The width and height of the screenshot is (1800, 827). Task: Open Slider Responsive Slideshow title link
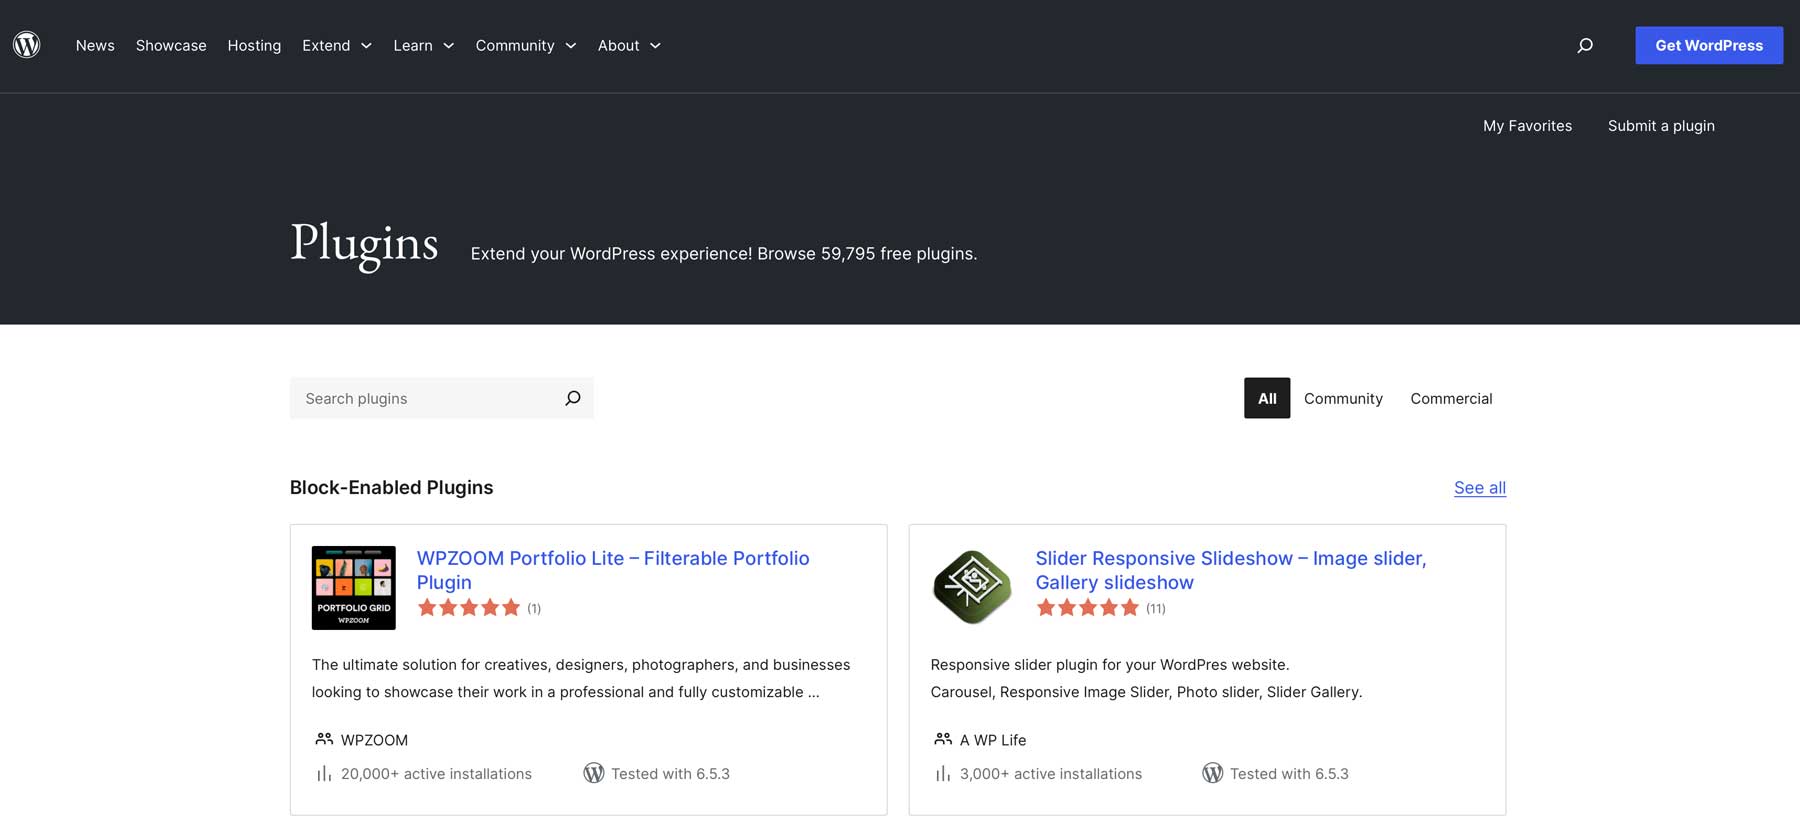pos(1231,570)
